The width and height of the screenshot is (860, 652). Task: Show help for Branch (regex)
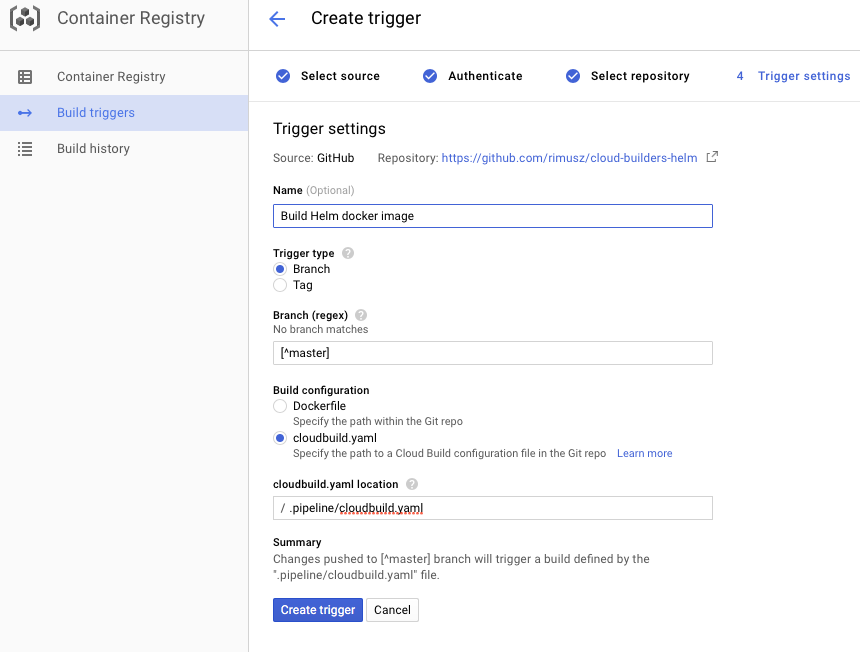pos(361,315)
